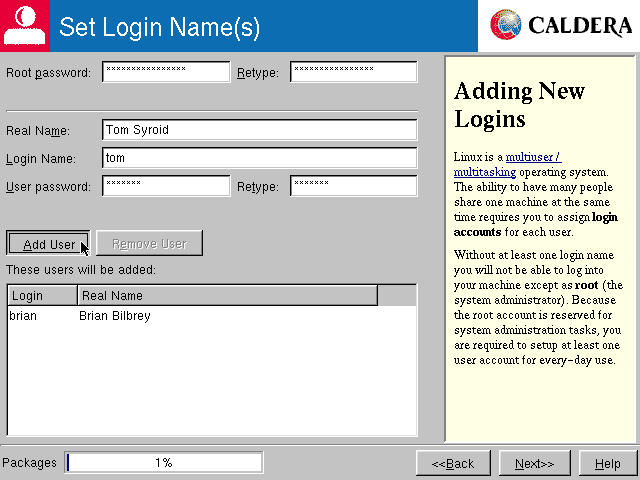Sort by the Login column header

point(42,295)
